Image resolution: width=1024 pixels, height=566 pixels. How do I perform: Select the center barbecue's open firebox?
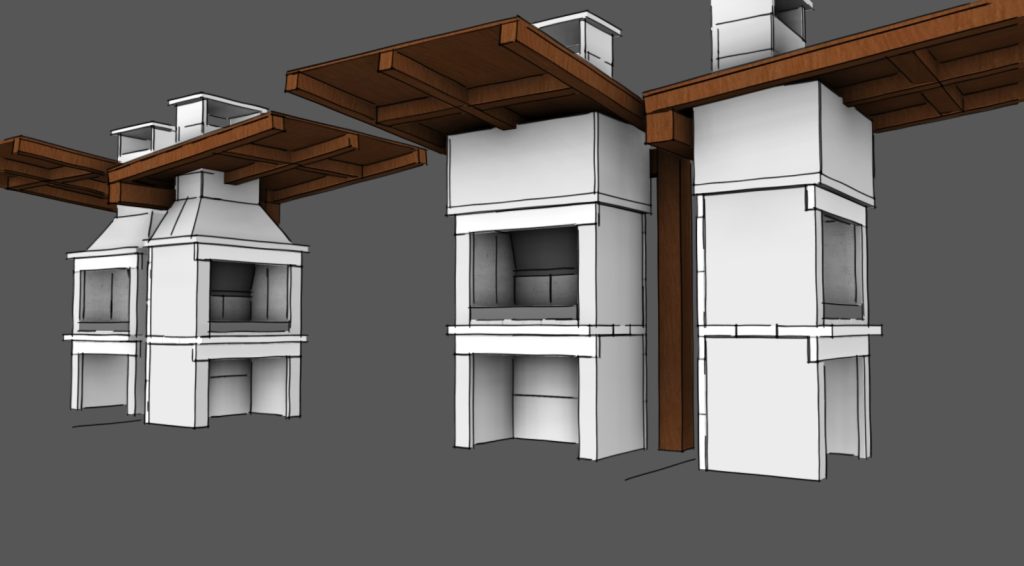(524, 274)
